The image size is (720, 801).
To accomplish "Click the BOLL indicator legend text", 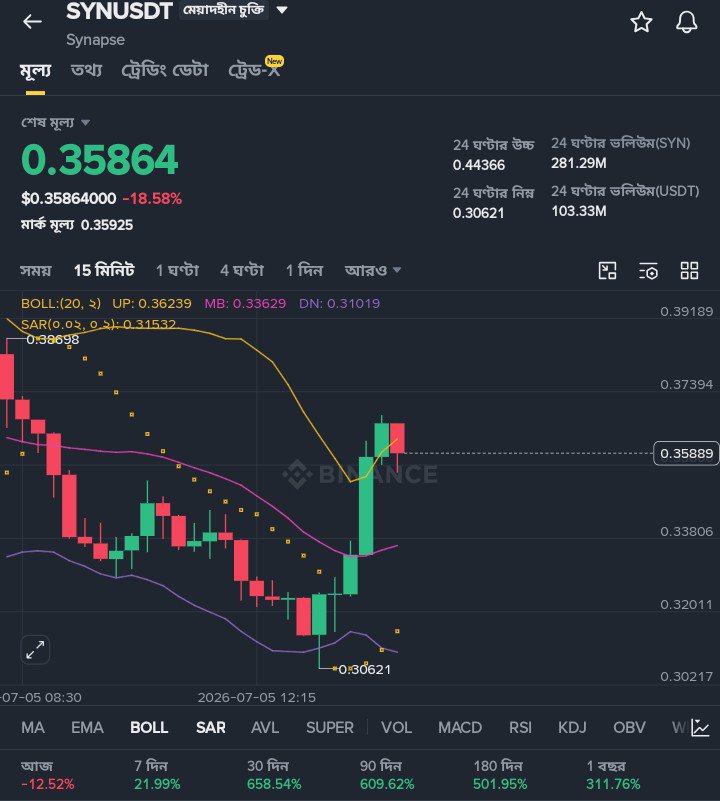I will (x=200, y=303).
